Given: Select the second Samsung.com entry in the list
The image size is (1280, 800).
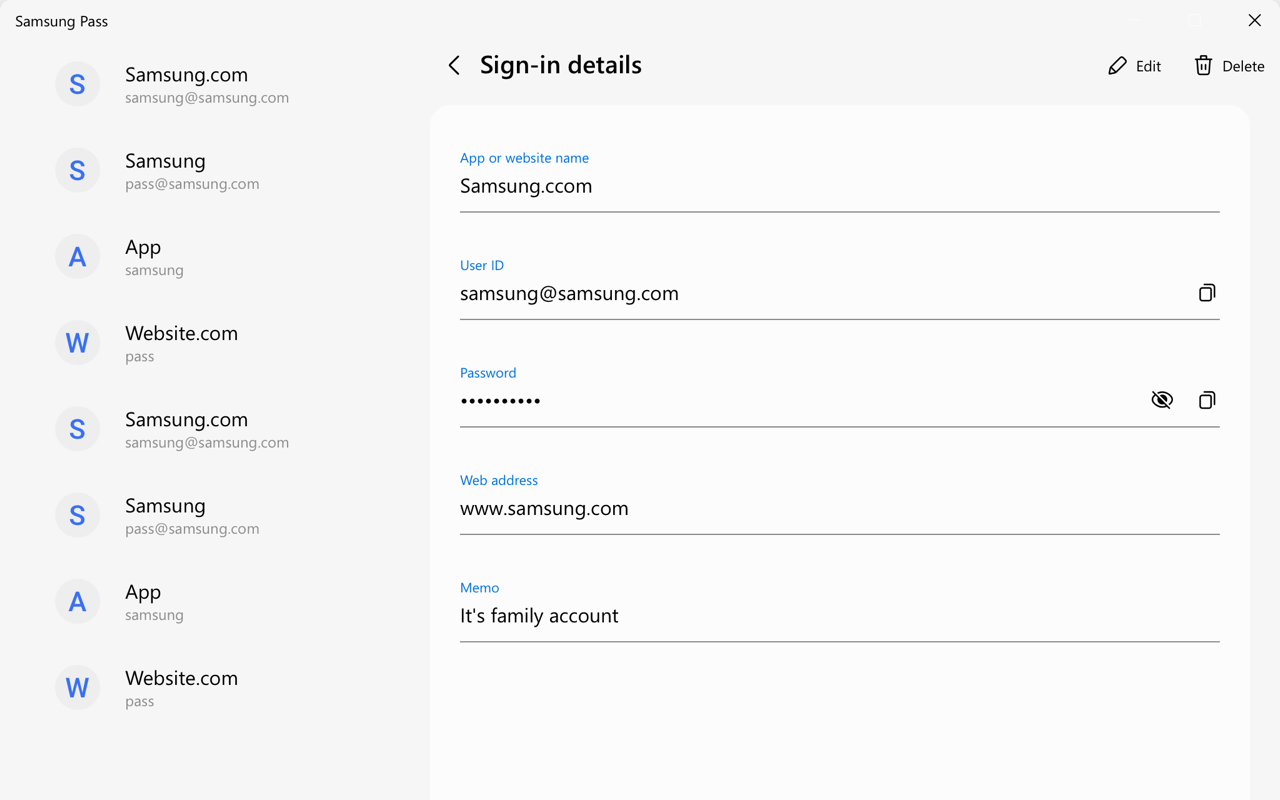Looking at the screenshot, I should coord(206,429).
